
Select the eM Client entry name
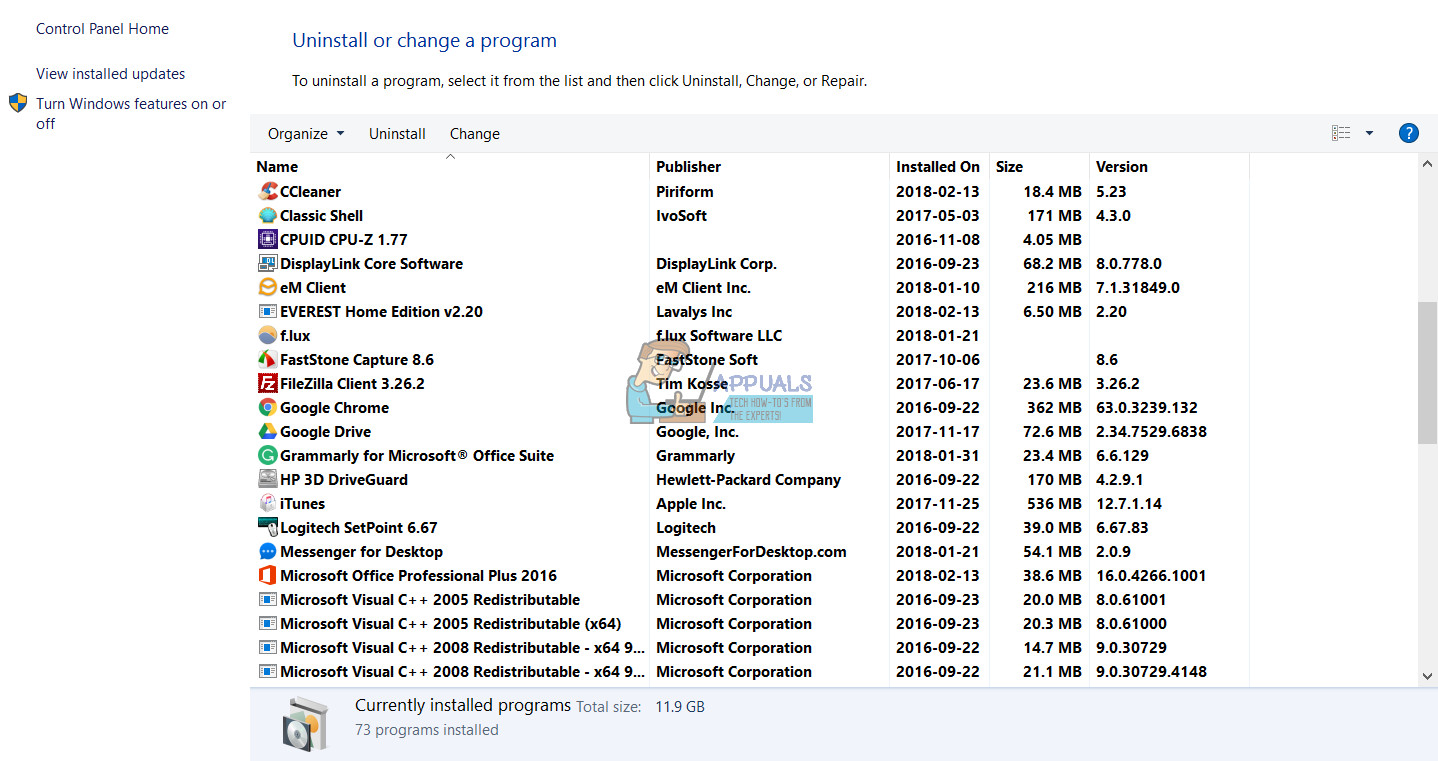[313, 287]
